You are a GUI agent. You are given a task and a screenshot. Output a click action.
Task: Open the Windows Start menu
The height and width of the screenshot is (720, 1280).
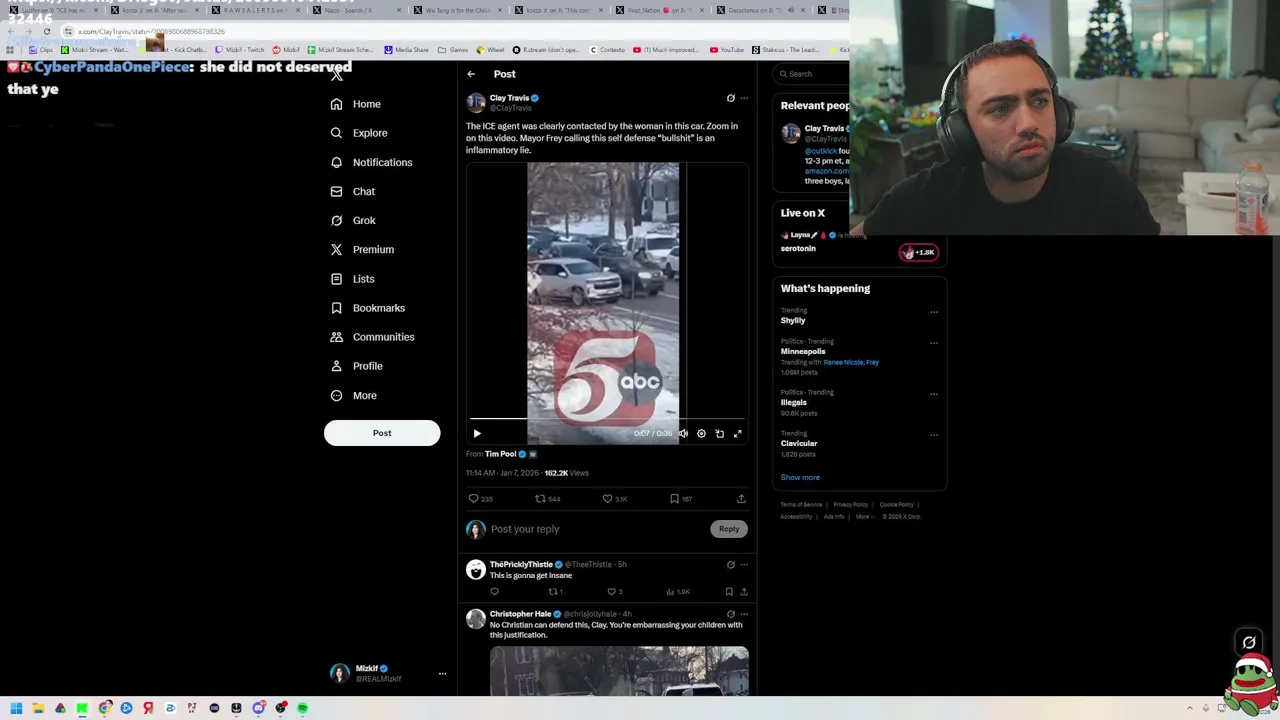click(x=16, y=708)
